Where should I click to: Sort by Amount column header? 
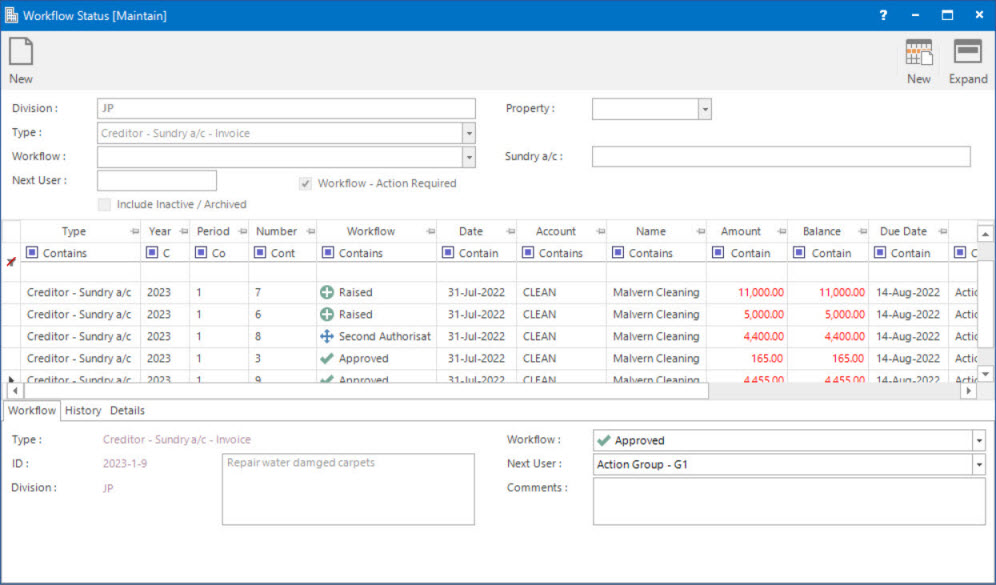741,232
